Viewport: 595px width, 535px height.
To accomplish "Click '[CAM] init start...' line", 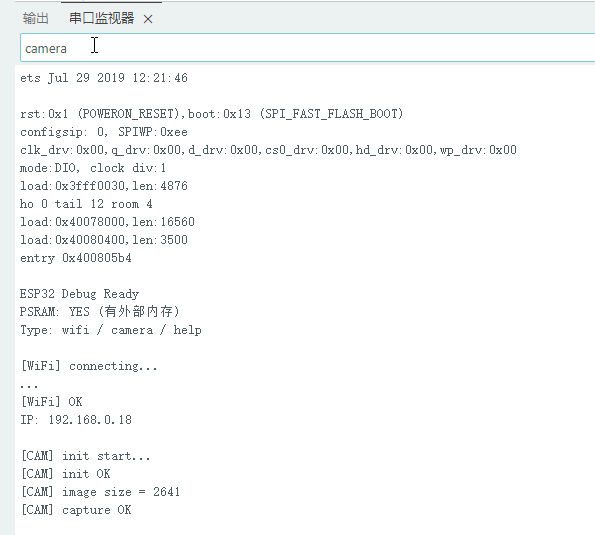I will [x=86, y=456].
